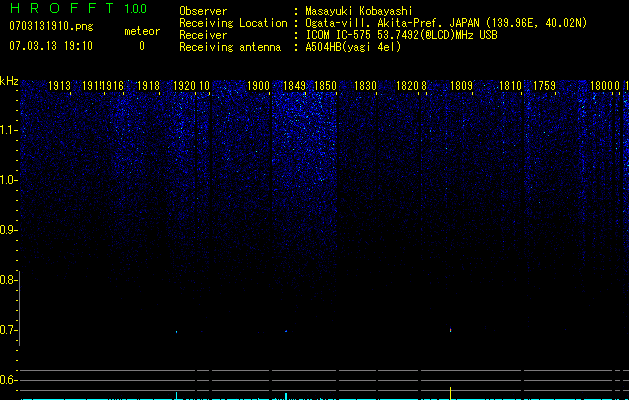
Task: Click the yellow spike at the bottom
Action: point(450,393)
